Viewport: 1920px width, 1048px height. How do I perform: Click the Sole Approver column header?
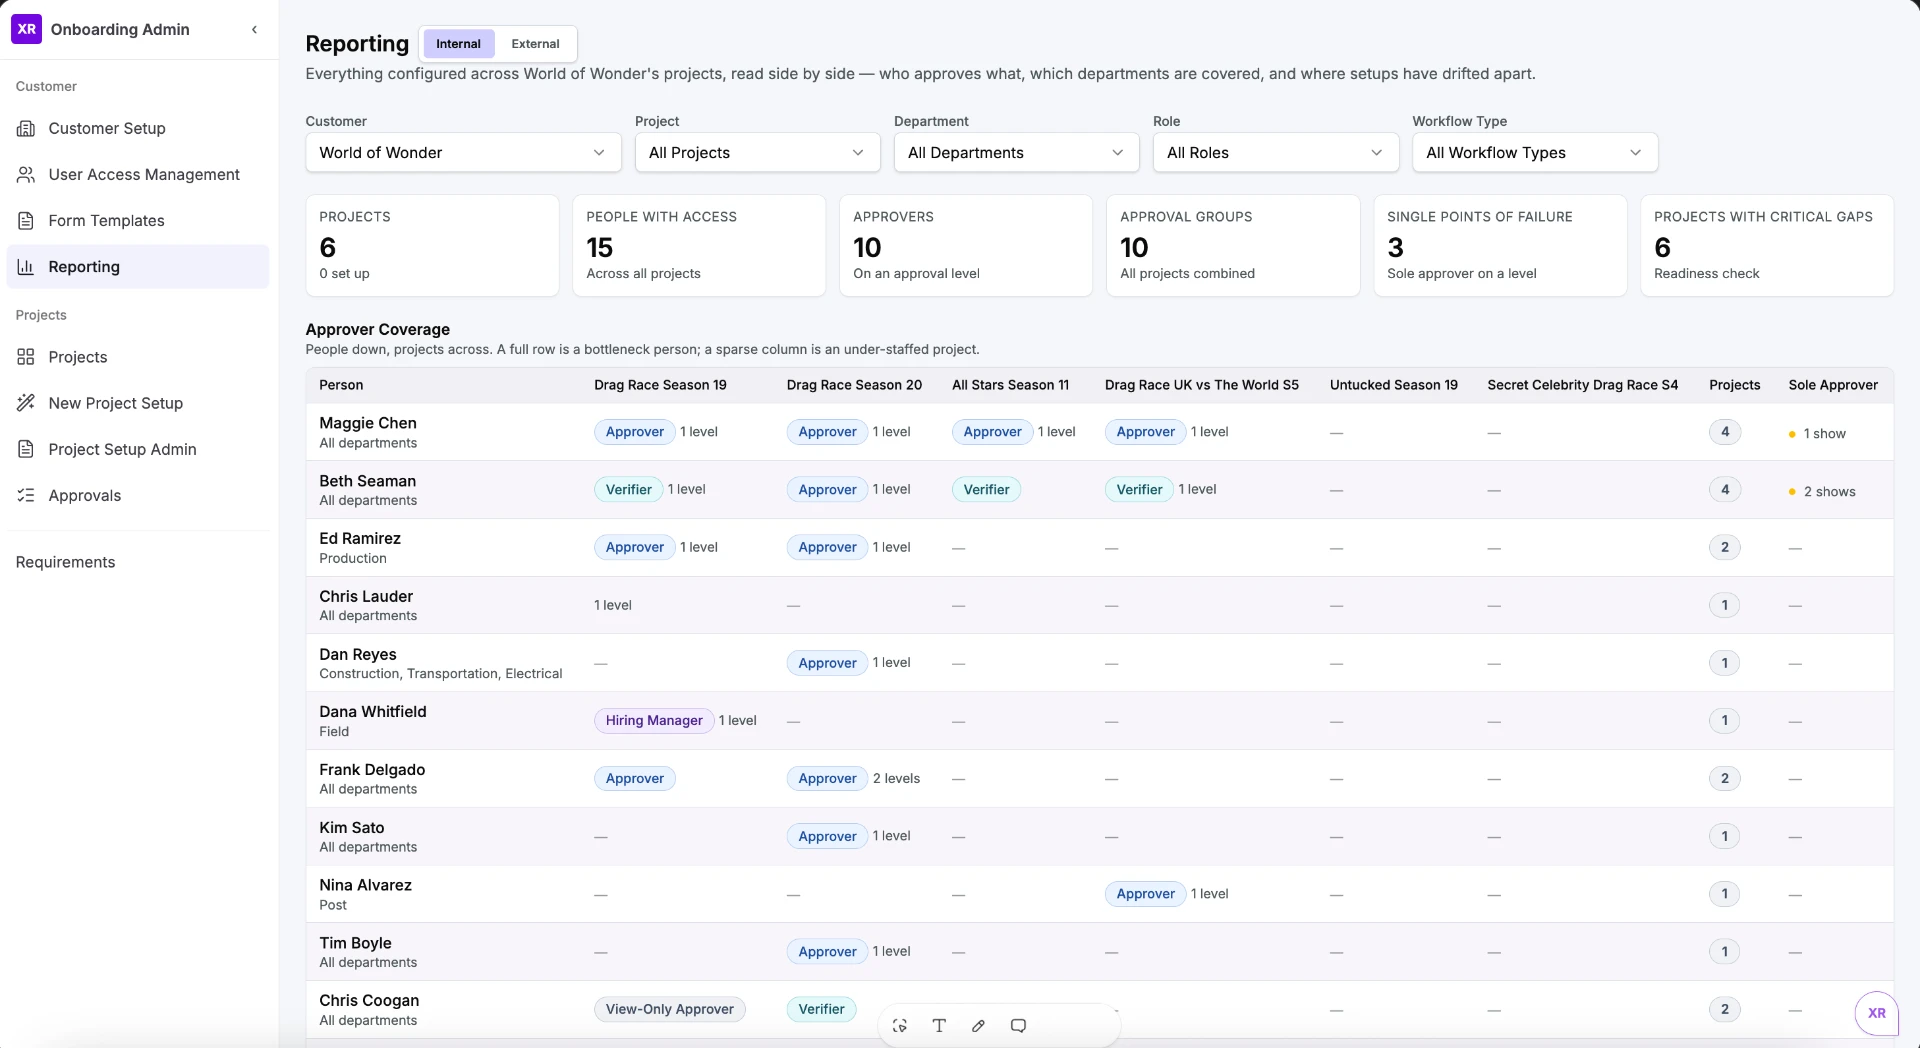[x=1833, y=385]
